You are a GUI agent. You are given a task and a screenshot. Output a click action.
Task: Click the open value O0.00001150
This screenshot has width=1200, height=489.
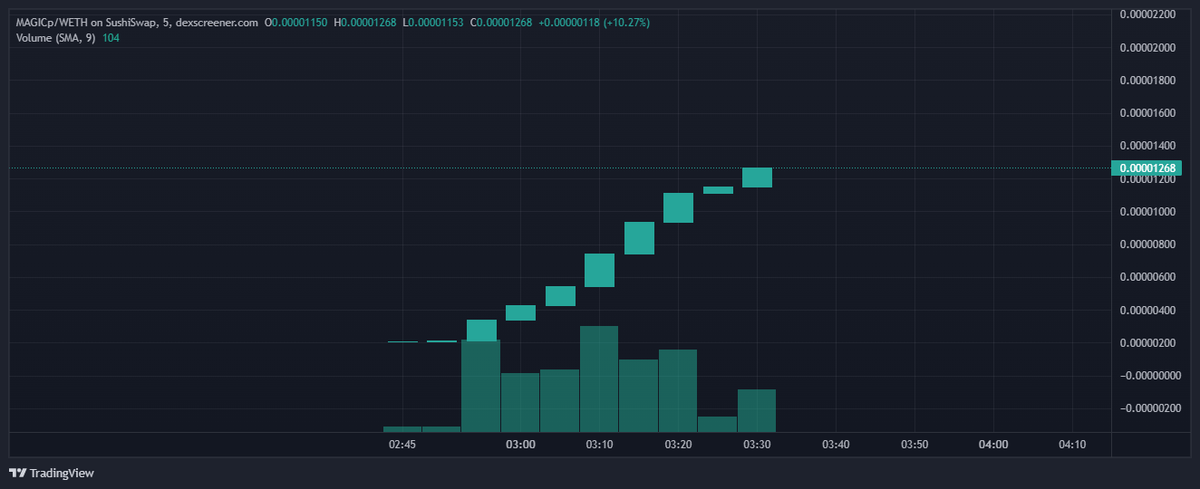296,22
